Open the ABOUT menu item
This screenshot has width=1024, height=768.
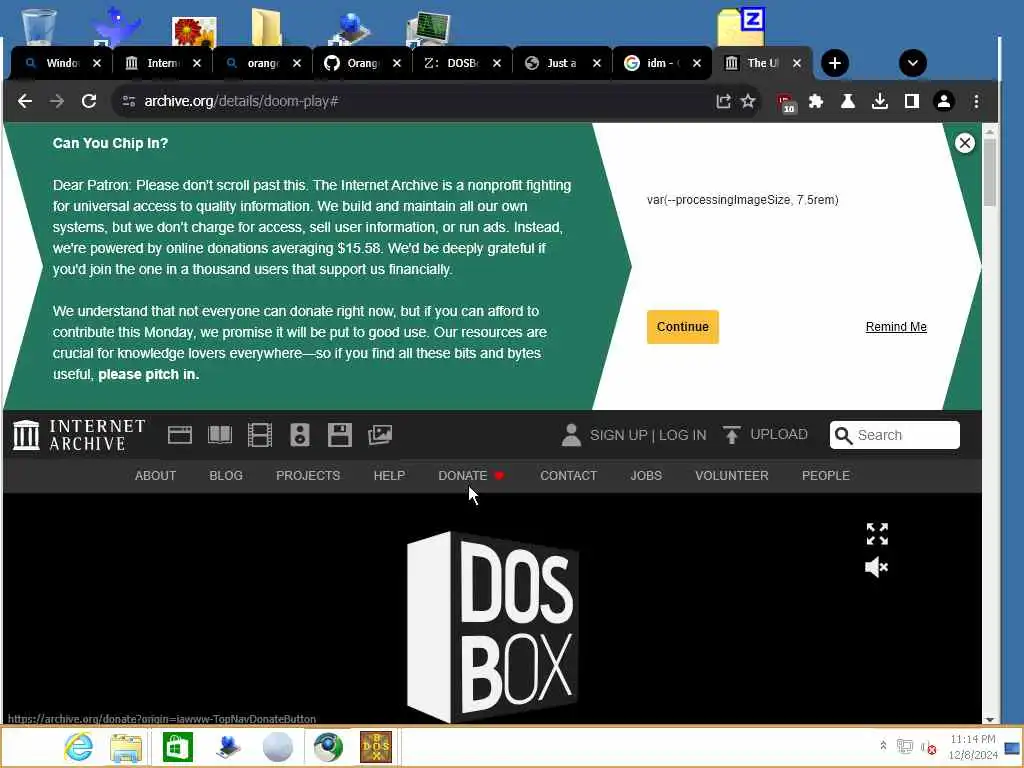(x=155, y=475)
